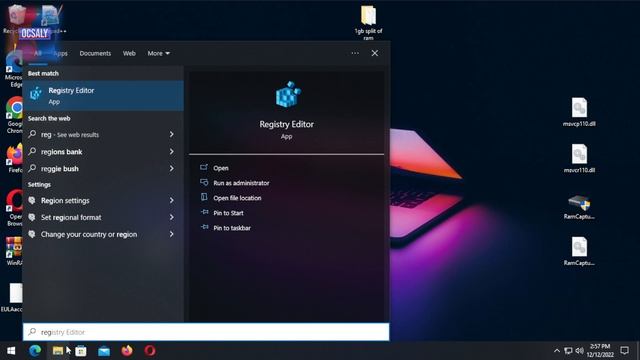Switch to the Documents search tab
The height and width of the screenshot is (360, 640).
coord(95,53)
